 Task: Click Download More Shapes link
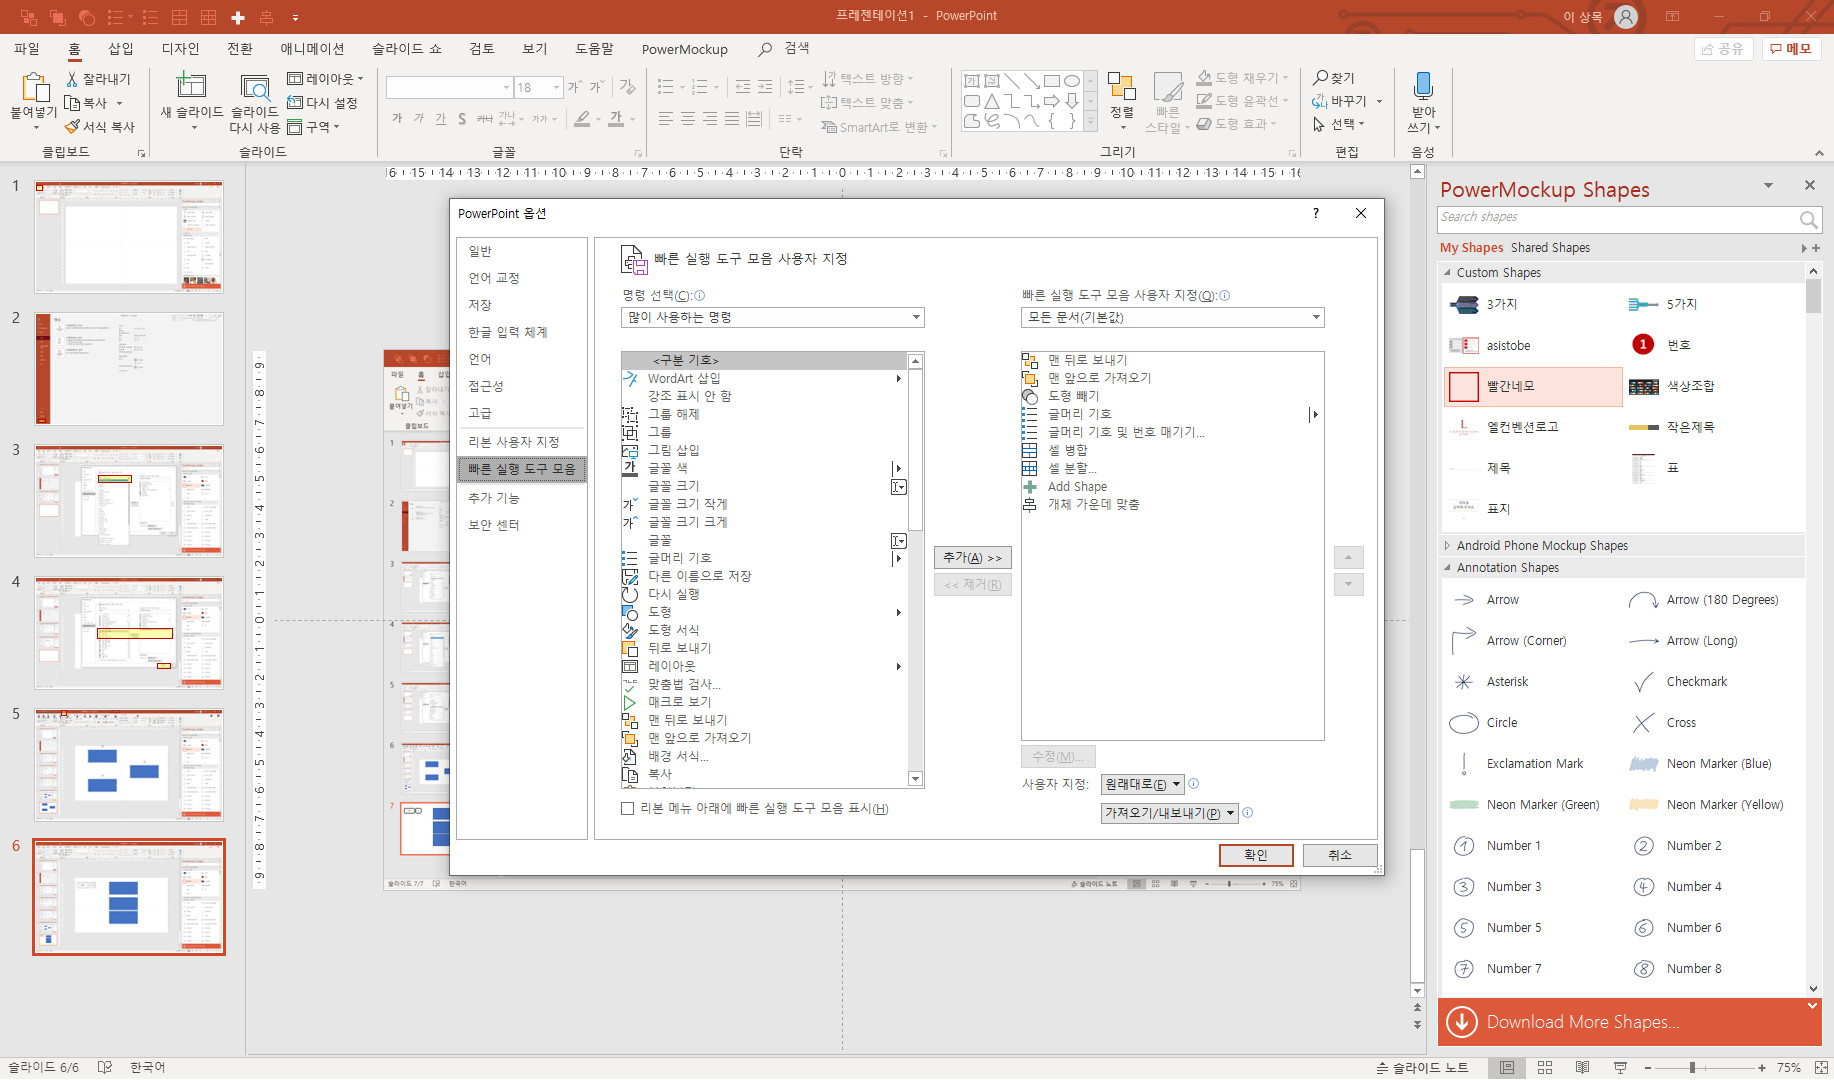click(1582, 1022)
